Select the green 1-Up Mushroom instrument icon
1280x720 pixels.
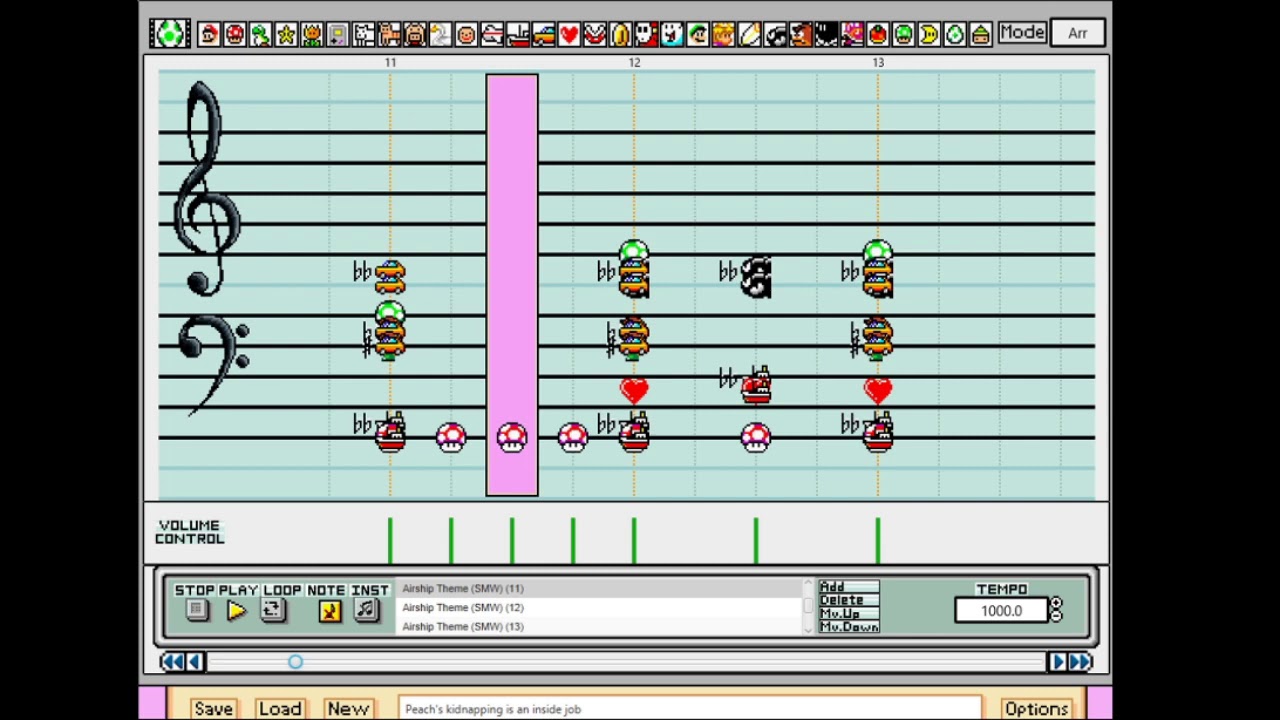tap(904, 35)
